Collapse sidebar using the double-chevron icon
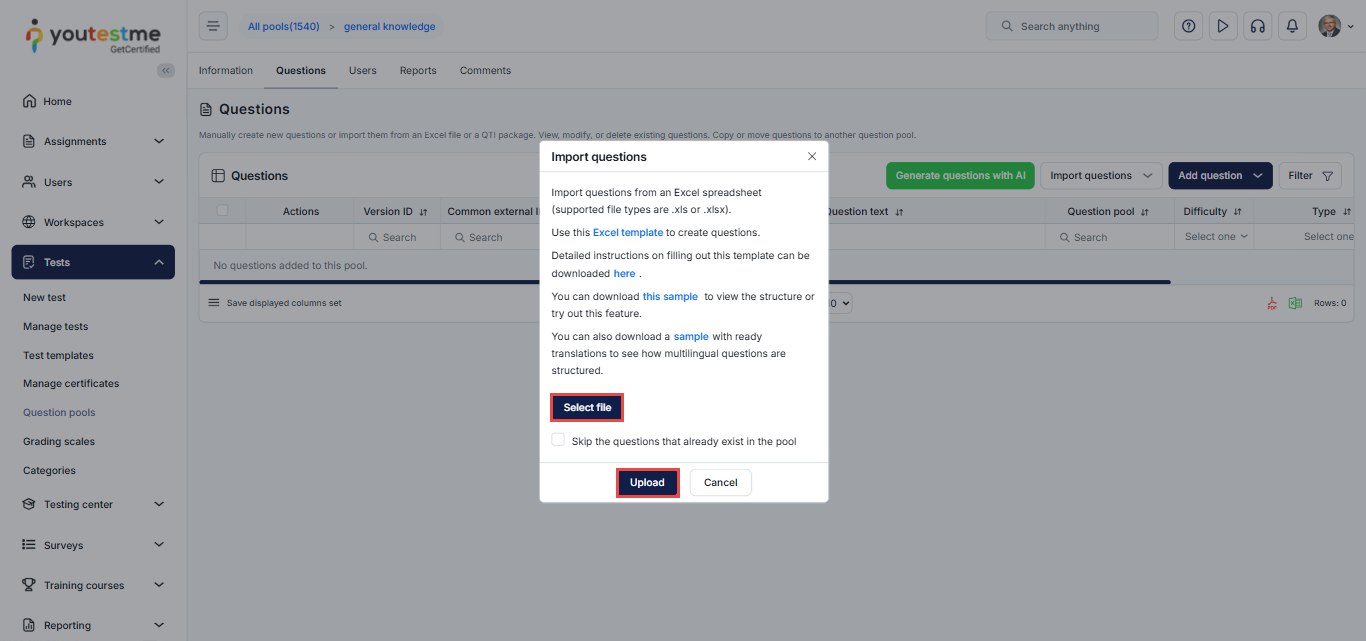The width and height of the screenshot is (1366, 641). (166, 70)
